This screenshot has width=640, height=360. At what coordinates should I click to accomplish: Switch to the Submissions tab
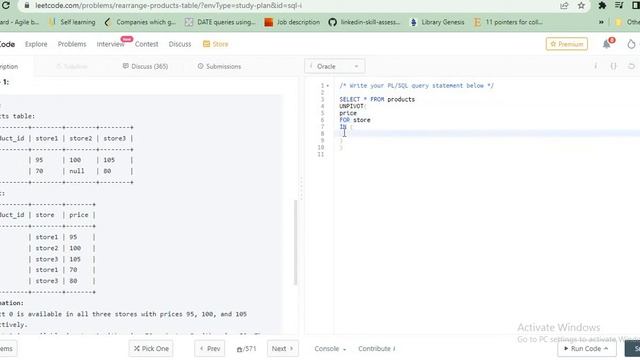pos(219,66)
